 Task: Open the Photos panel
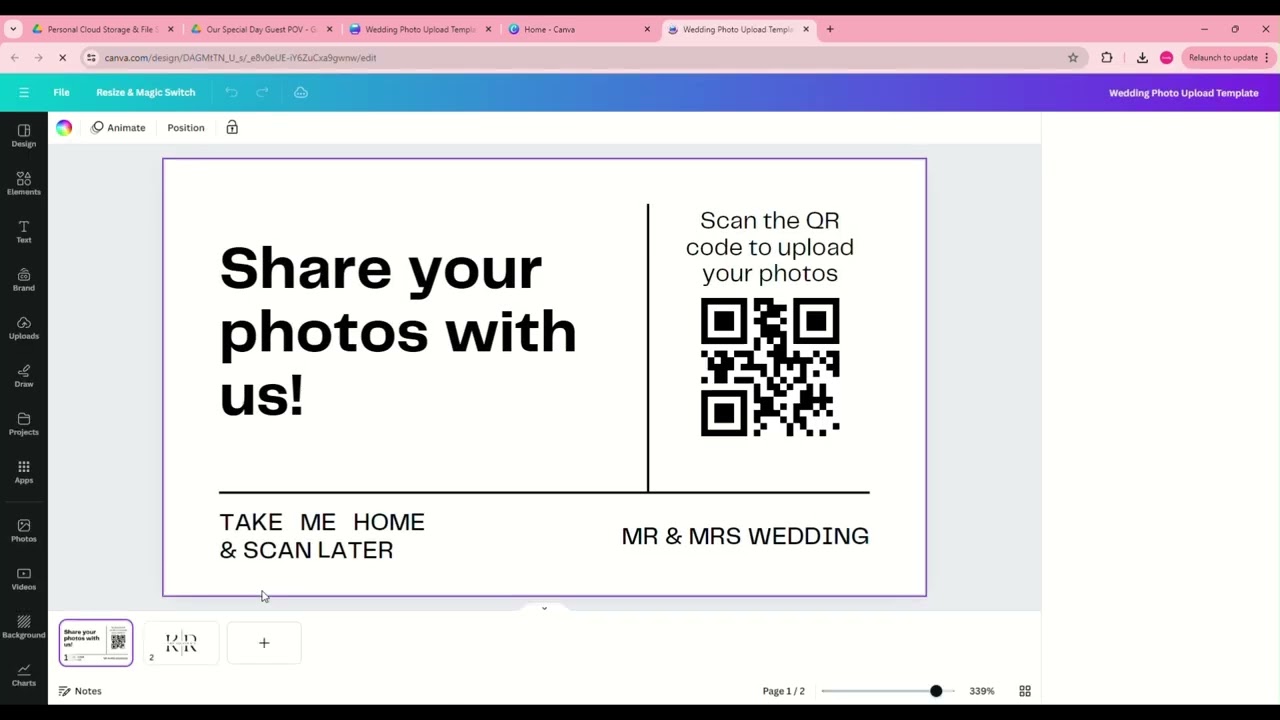pos(24,531)
